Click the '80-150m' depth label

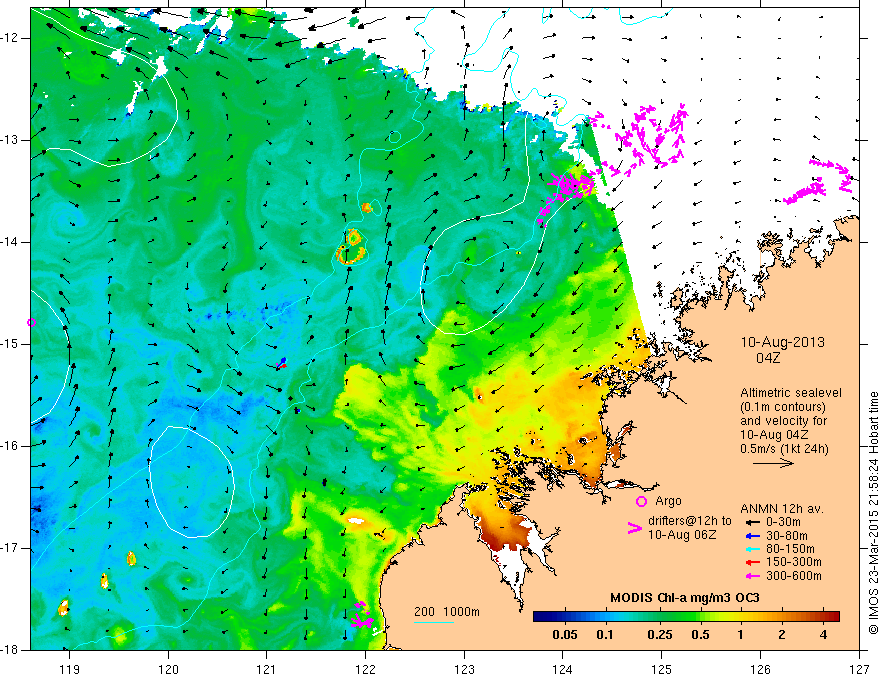click(x=790, y=549)
